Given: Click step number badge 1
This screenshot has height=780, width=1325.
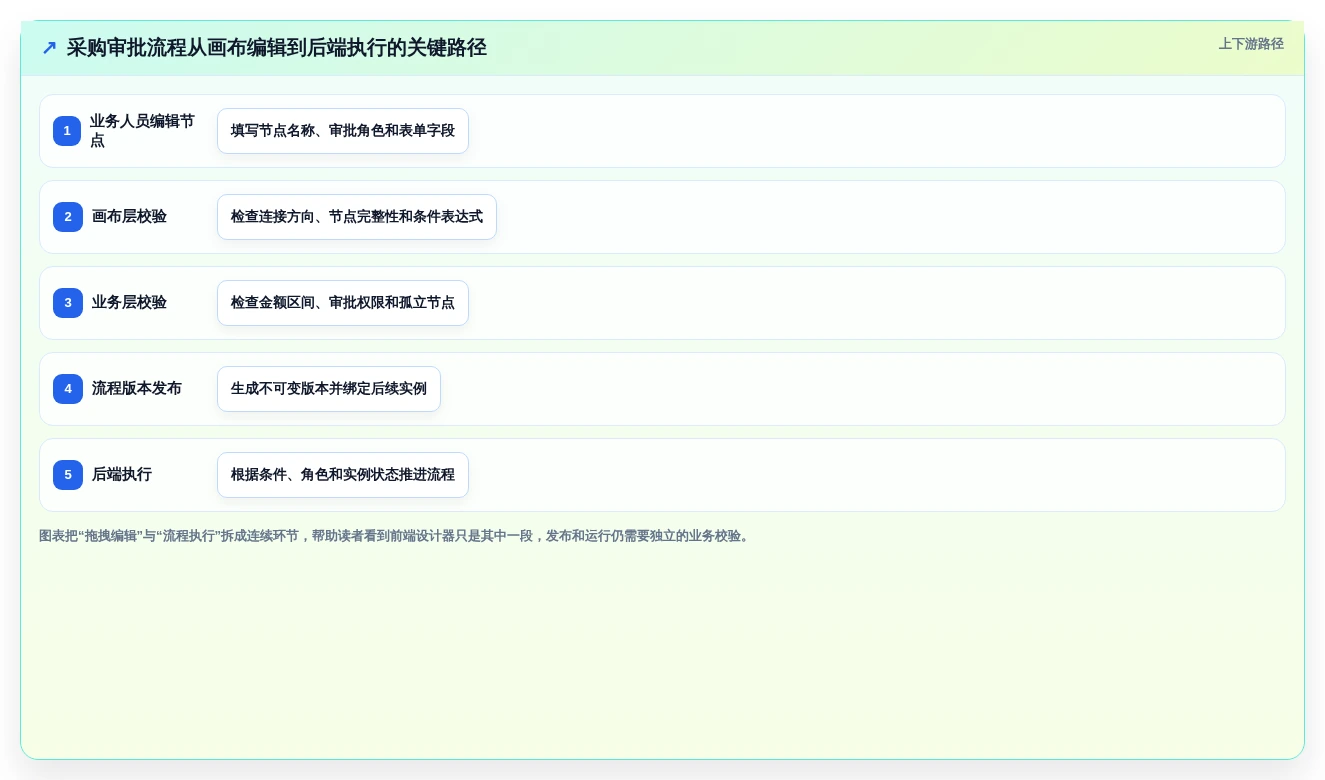Looking at the screenshot, I should pos(67,131).
